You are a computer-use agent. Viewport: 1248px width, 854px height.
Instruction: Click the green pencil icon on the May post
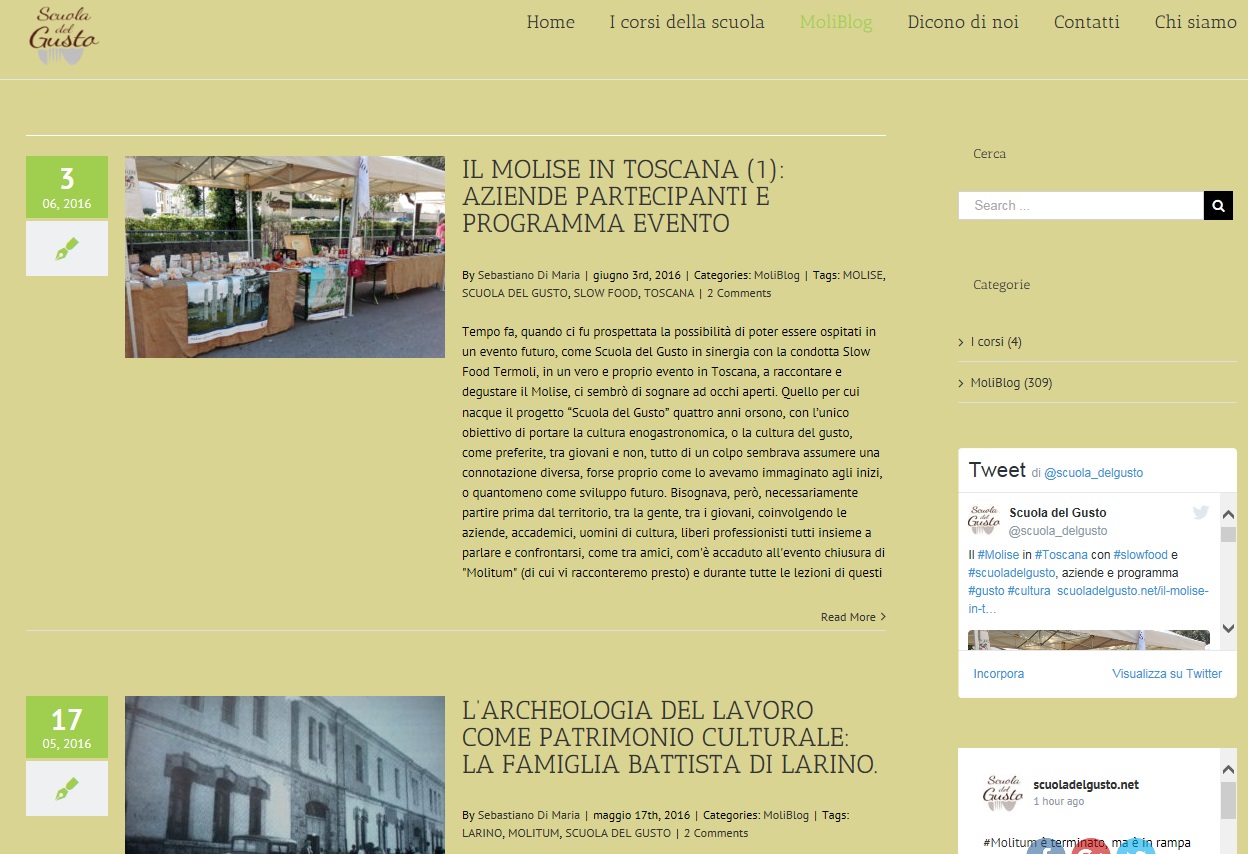66,788
